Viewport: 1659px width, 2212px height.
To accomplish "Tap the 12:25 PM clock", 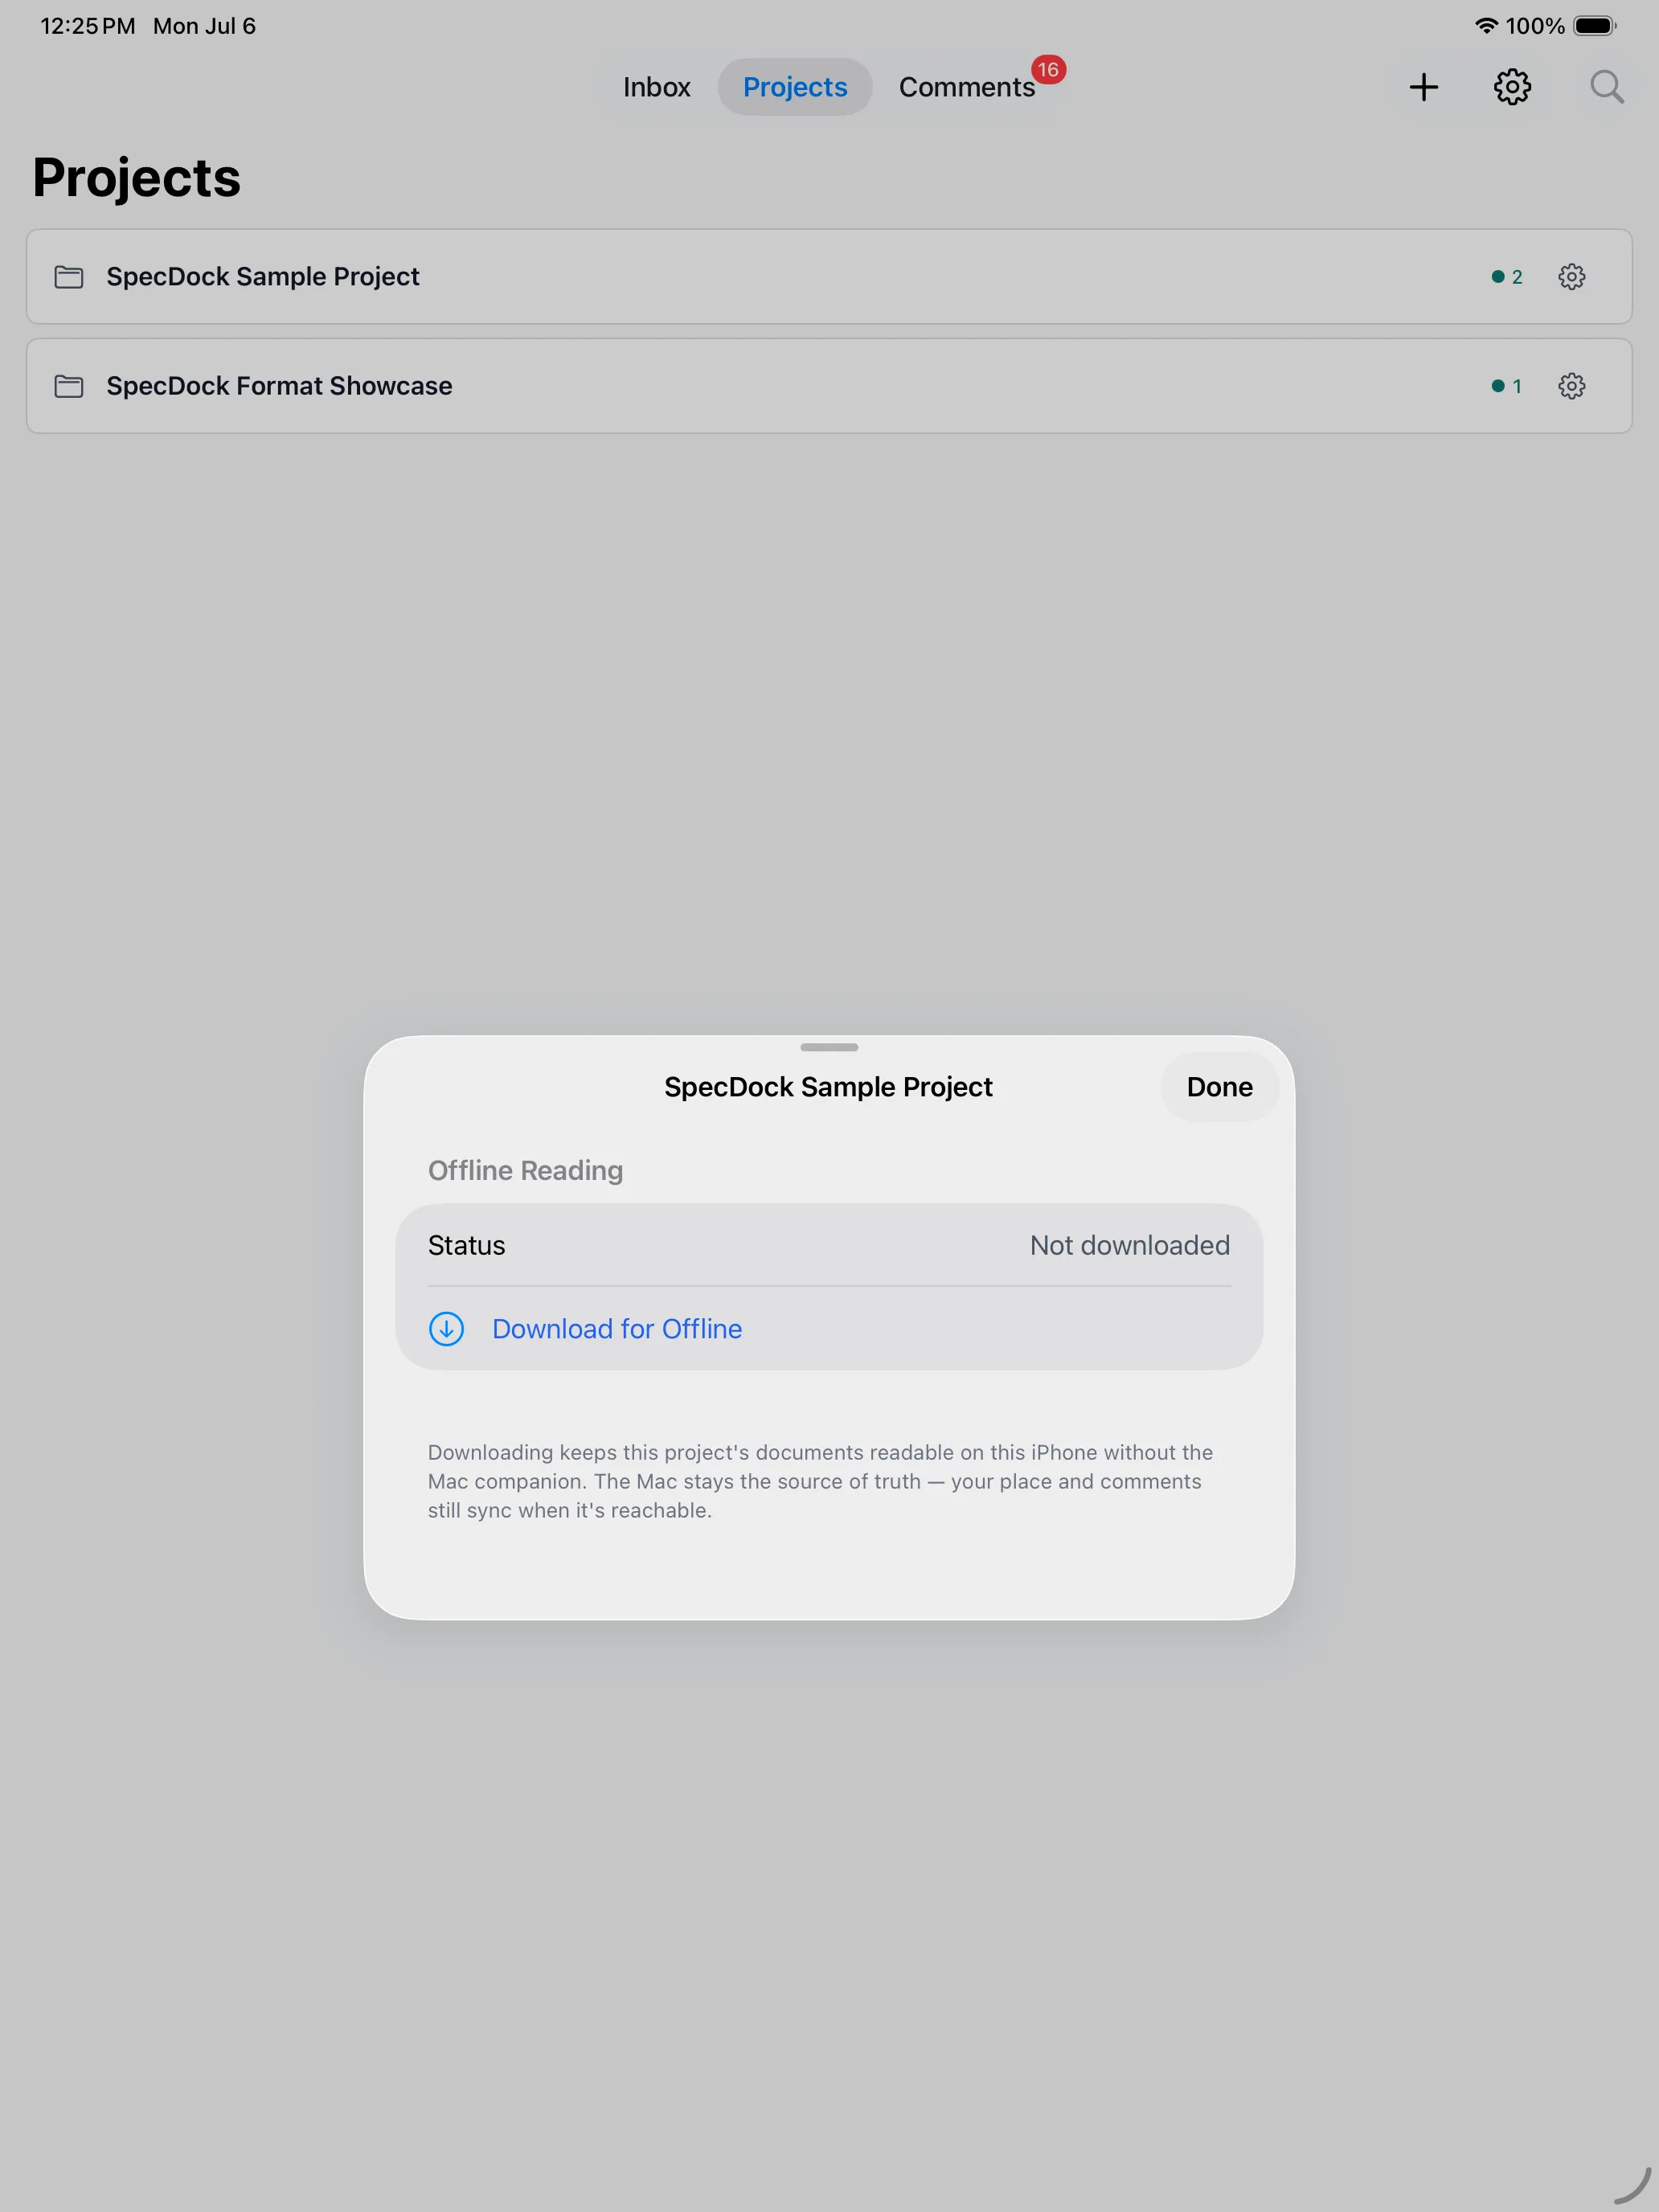I will point(88,26).
